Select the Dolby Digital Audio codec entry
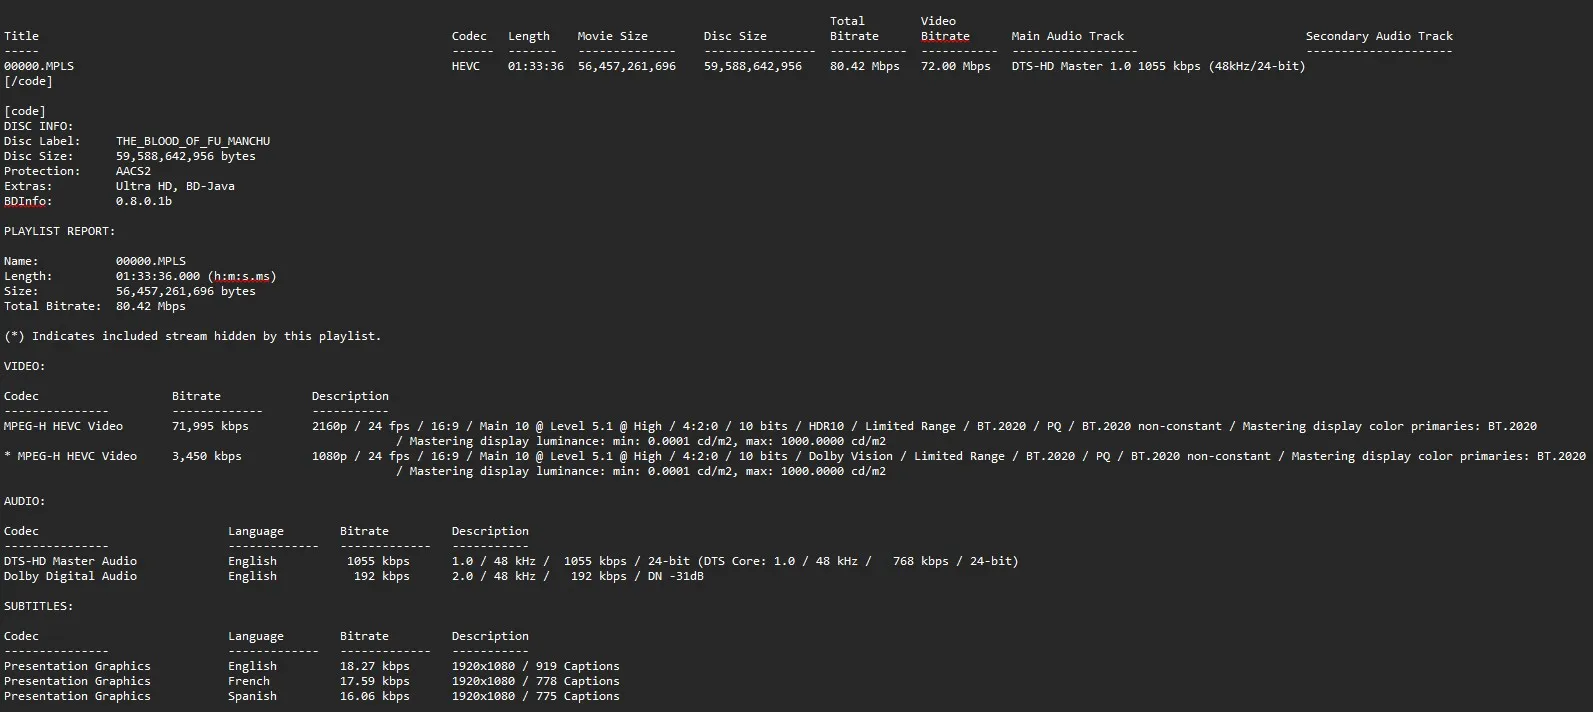 [x=70, y=576]
